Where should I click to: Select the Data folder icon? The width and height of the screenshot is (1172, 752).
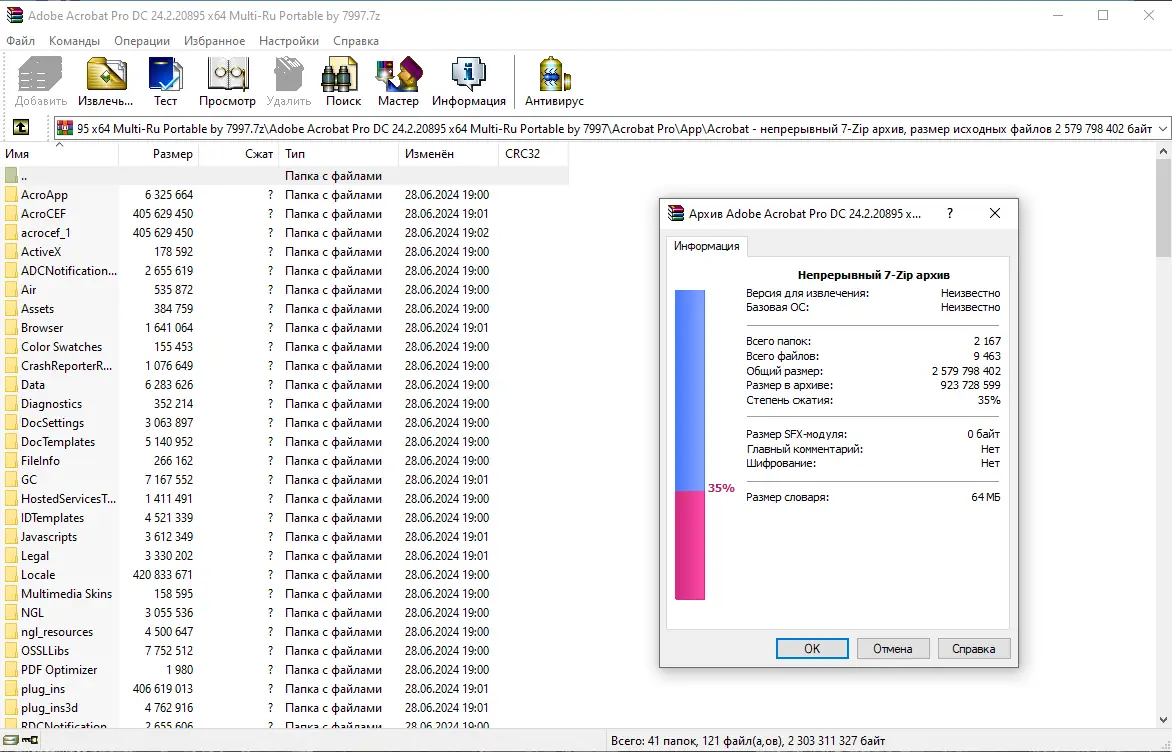pos(11,385)
